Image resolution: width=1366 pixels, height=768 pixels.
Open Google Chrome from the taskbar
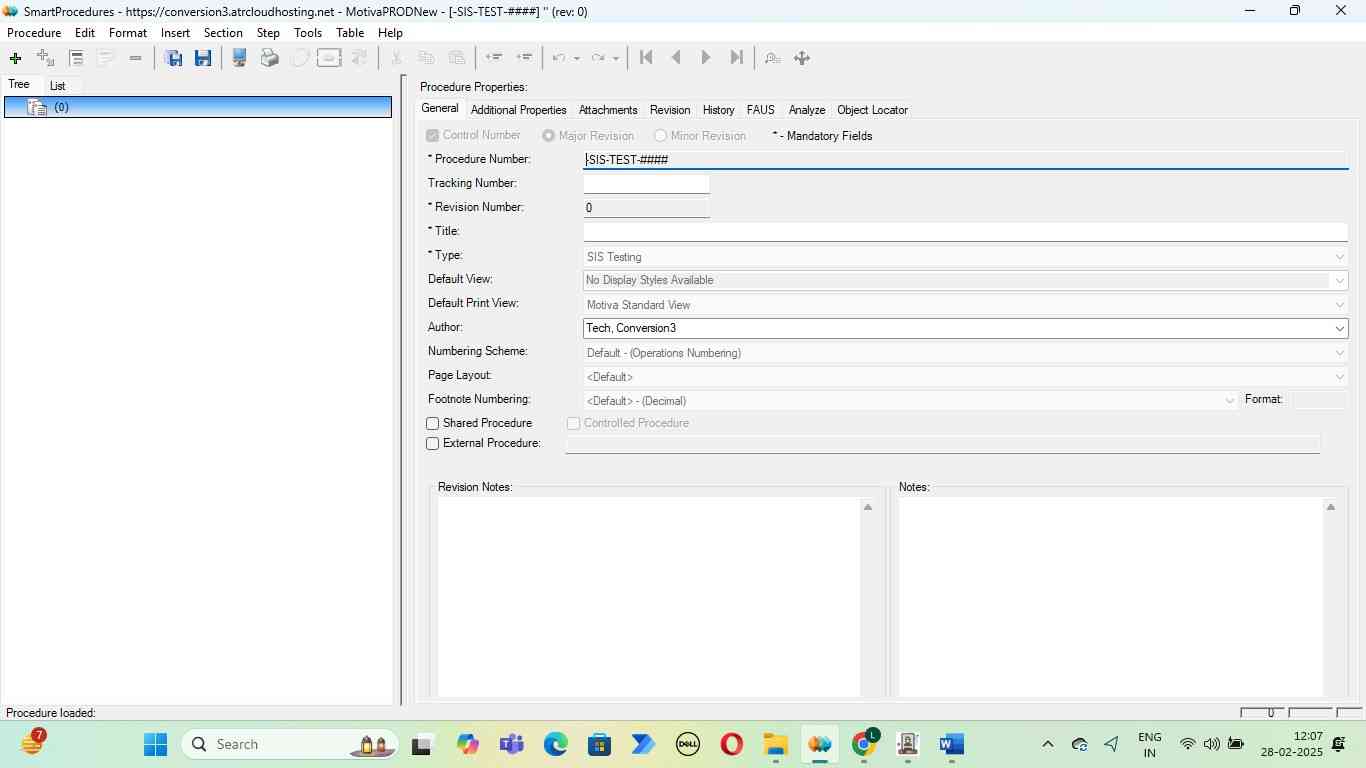click(864, 744)
